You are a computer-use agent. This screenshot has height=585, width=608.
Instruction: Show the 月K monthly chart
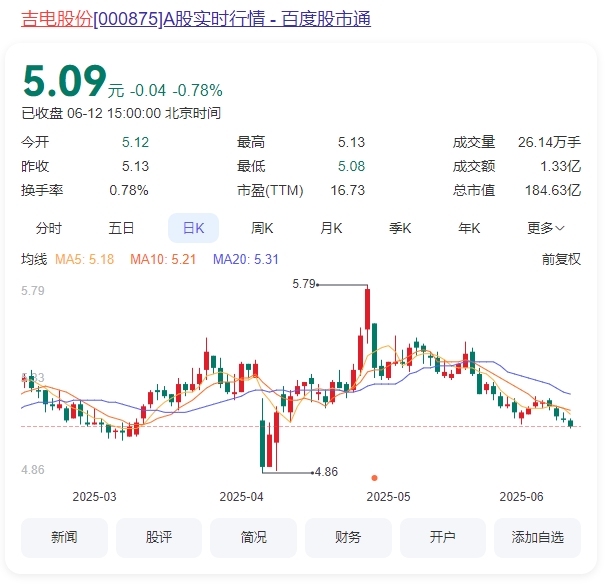(331, 228)
